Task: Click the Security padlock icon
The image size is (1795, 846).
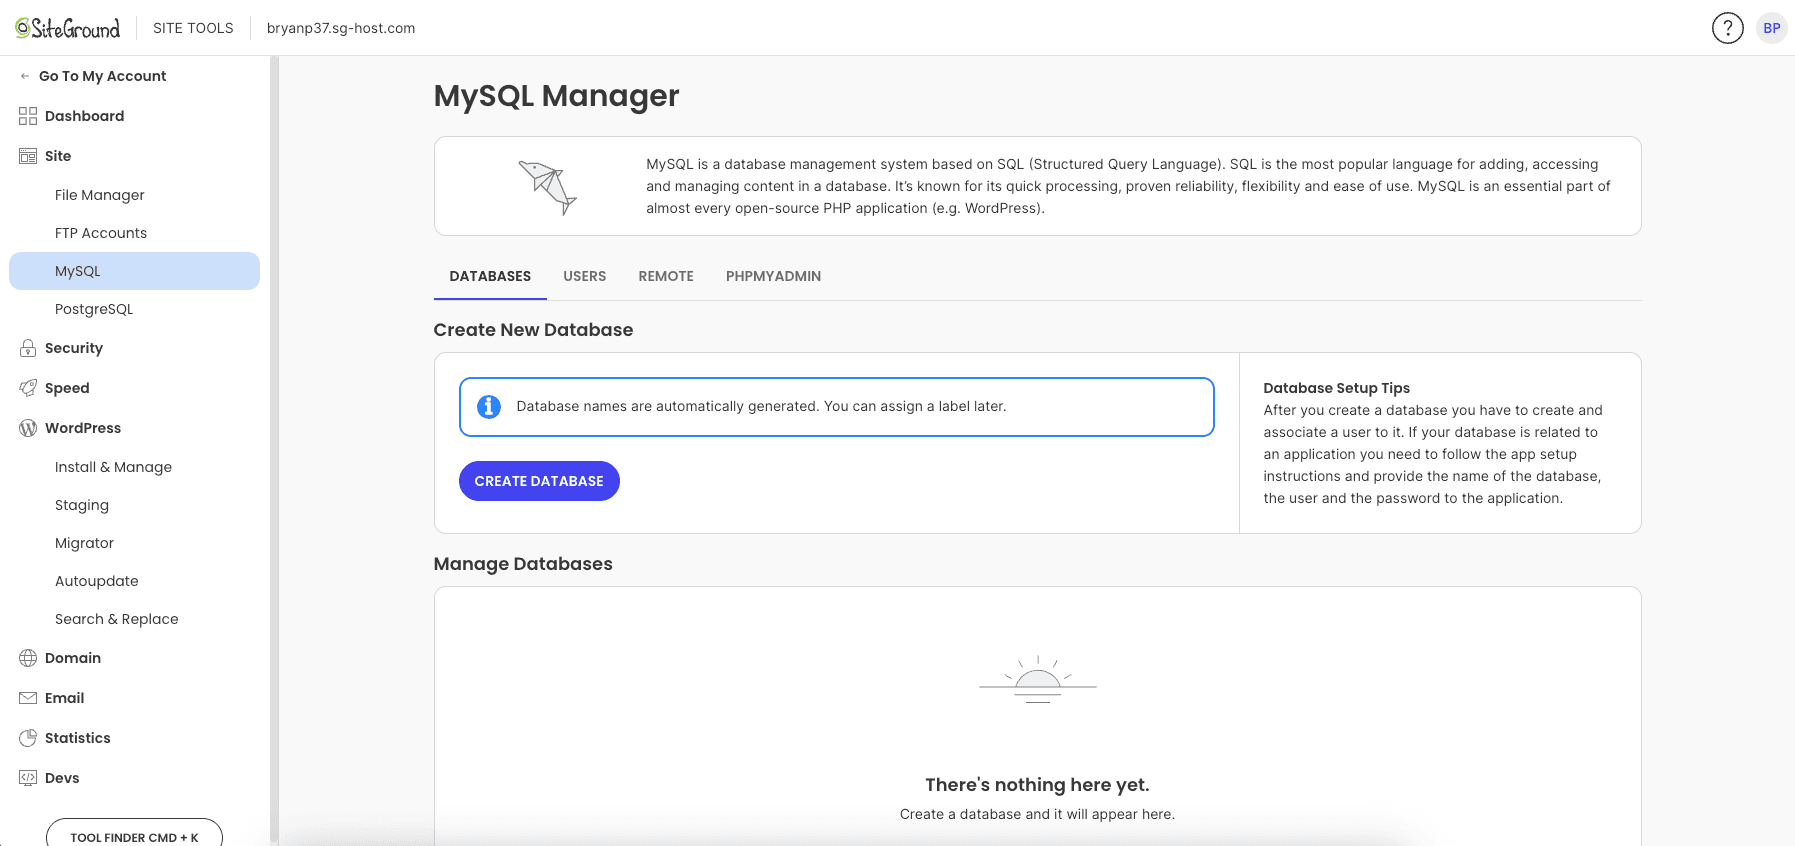Action: [x=28, y=348]
